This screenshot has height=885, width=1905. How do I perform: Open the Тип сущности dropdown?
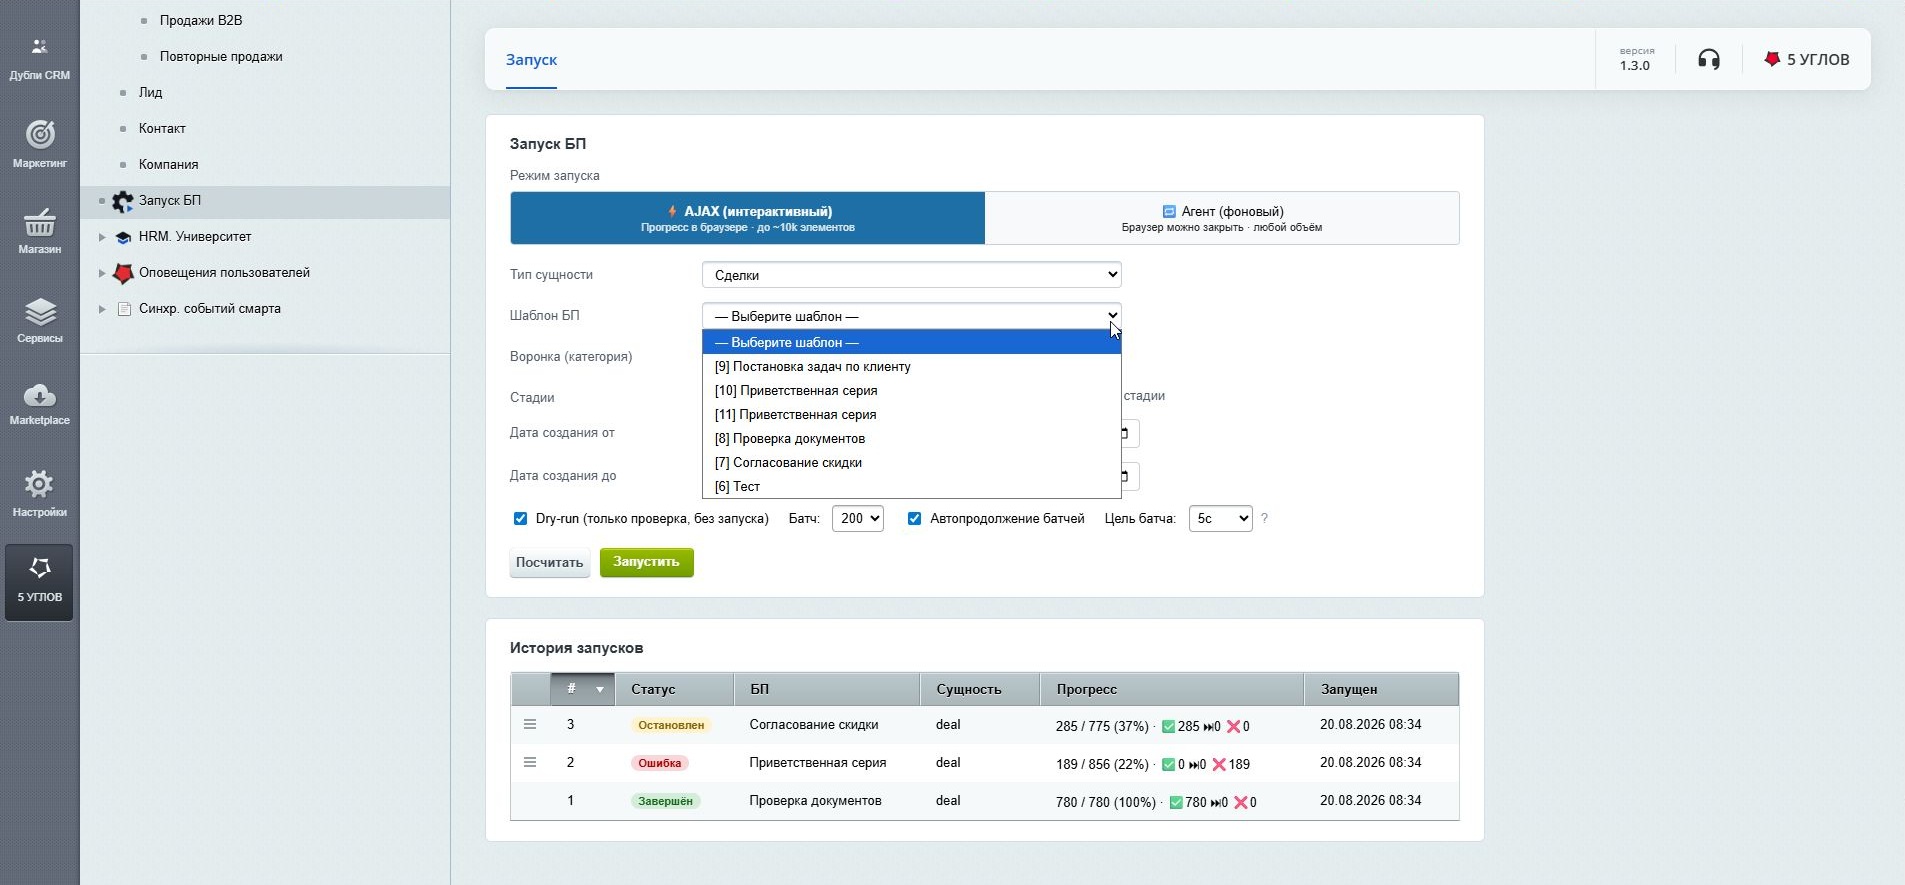tap(912, 275)
